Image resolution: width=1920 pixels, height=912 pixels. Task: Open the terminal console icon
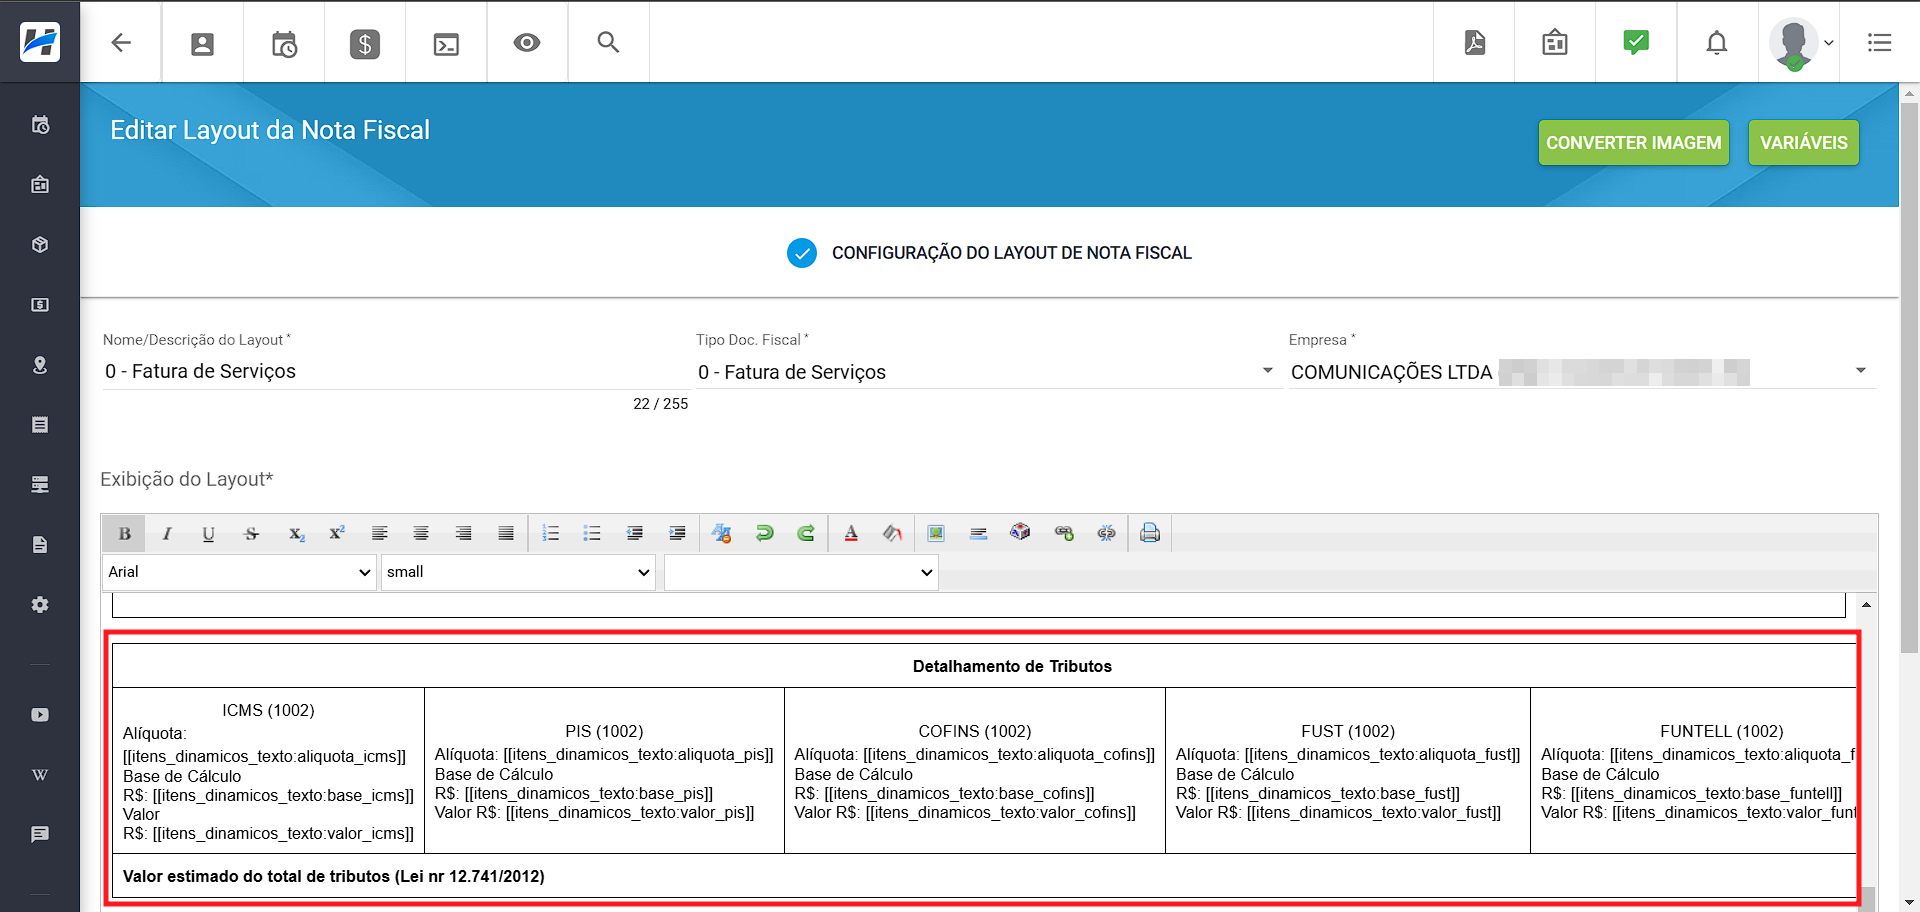pos(446,44)
